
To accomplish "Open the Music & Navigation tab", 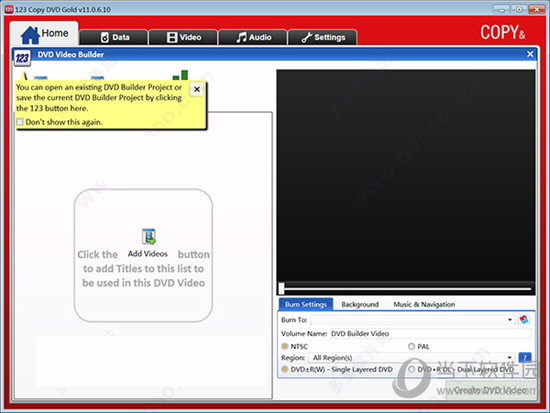I will point(424,304).
